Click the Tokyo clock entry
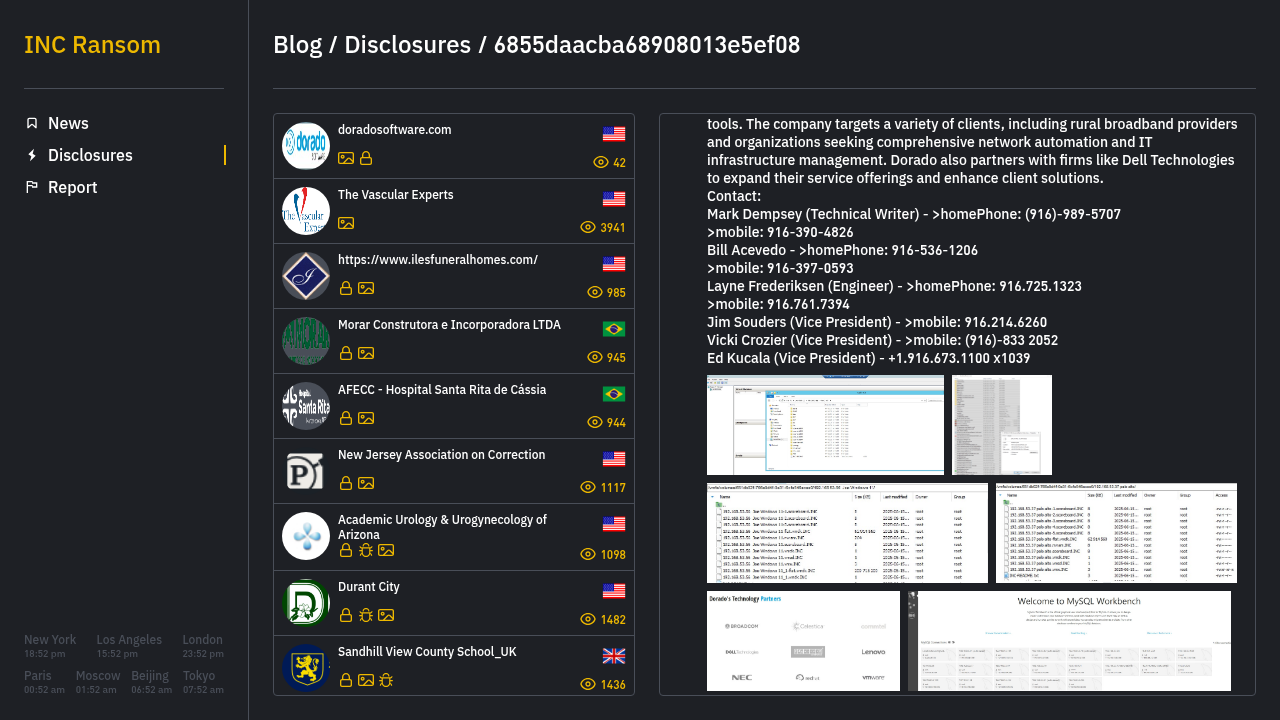Image resolution: width=1280 pixels, height=720 pixels. [x=203, y=682]
